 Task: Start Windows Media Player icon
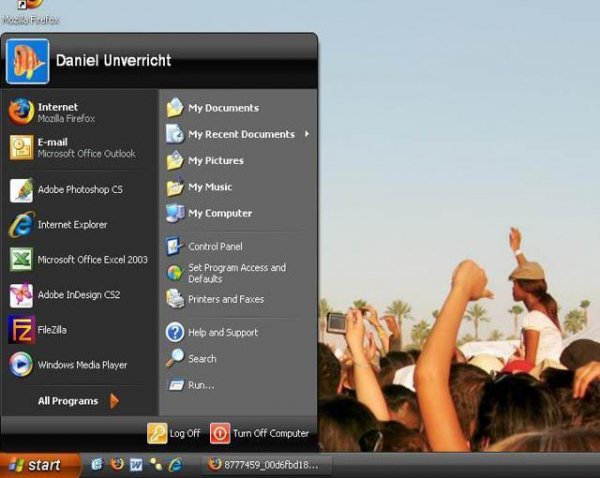point(21,365)
